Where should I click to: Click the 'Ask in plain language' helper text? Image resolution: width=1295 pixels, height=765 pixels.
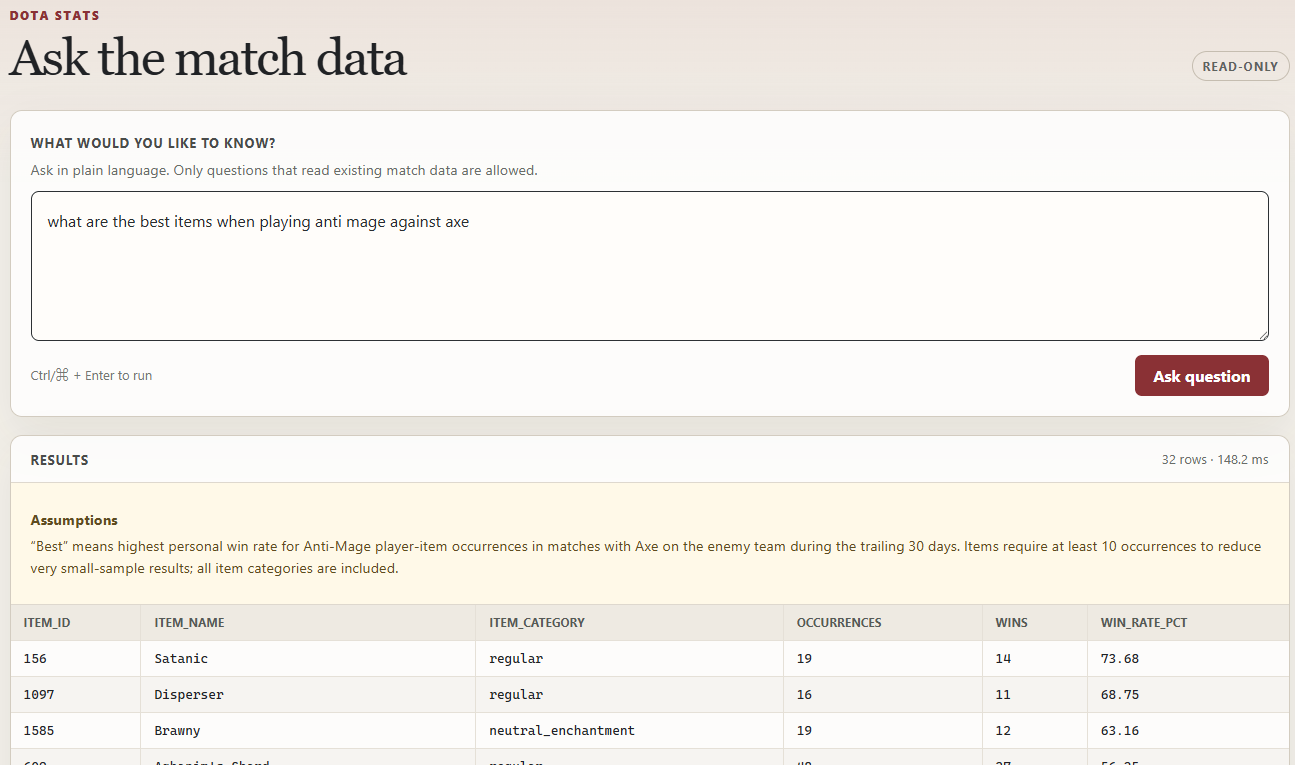coord(284,170)
